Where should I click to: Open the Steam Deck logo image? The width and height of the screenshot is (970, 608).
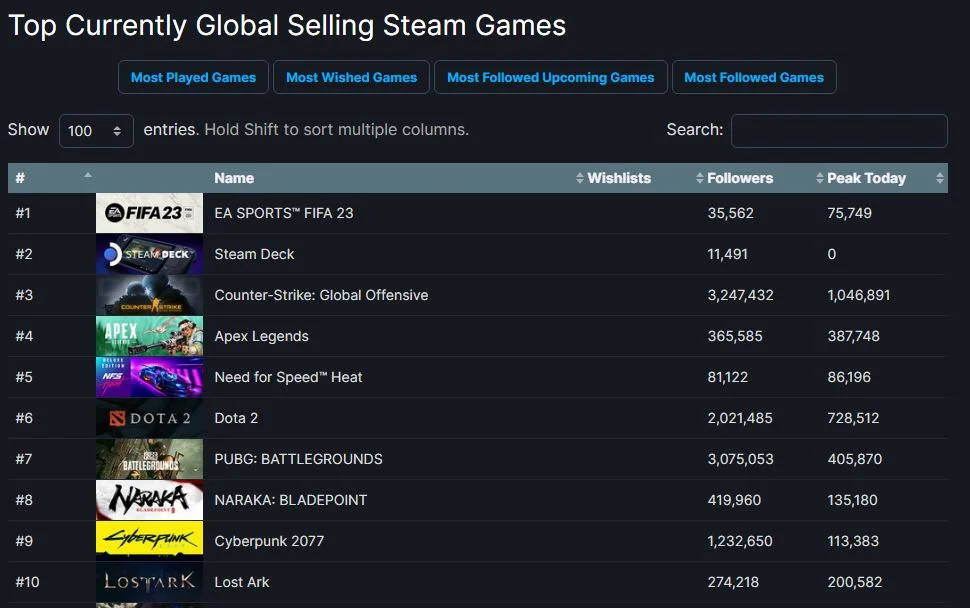point(149,254)
